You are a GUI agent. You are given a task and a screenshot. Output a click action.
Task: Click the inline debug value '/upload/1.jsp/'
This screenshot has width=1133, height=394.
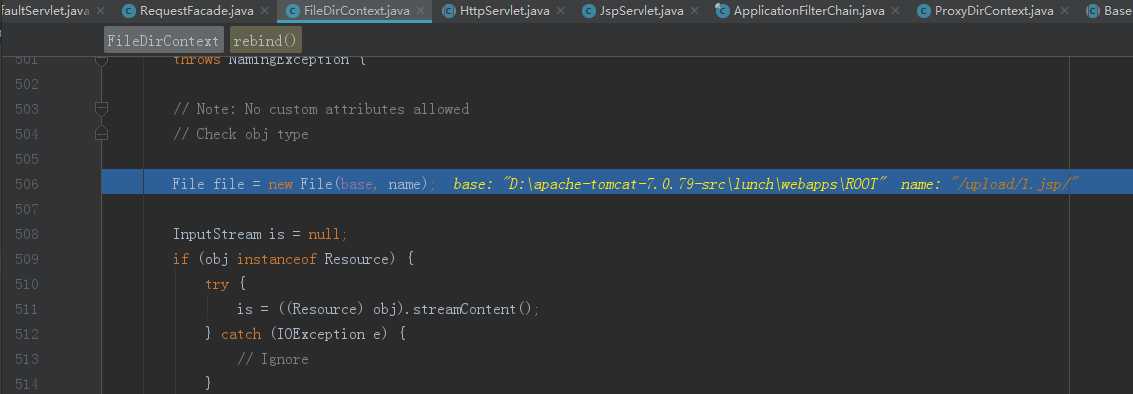pyautogui.click(x=1015, y=184)
